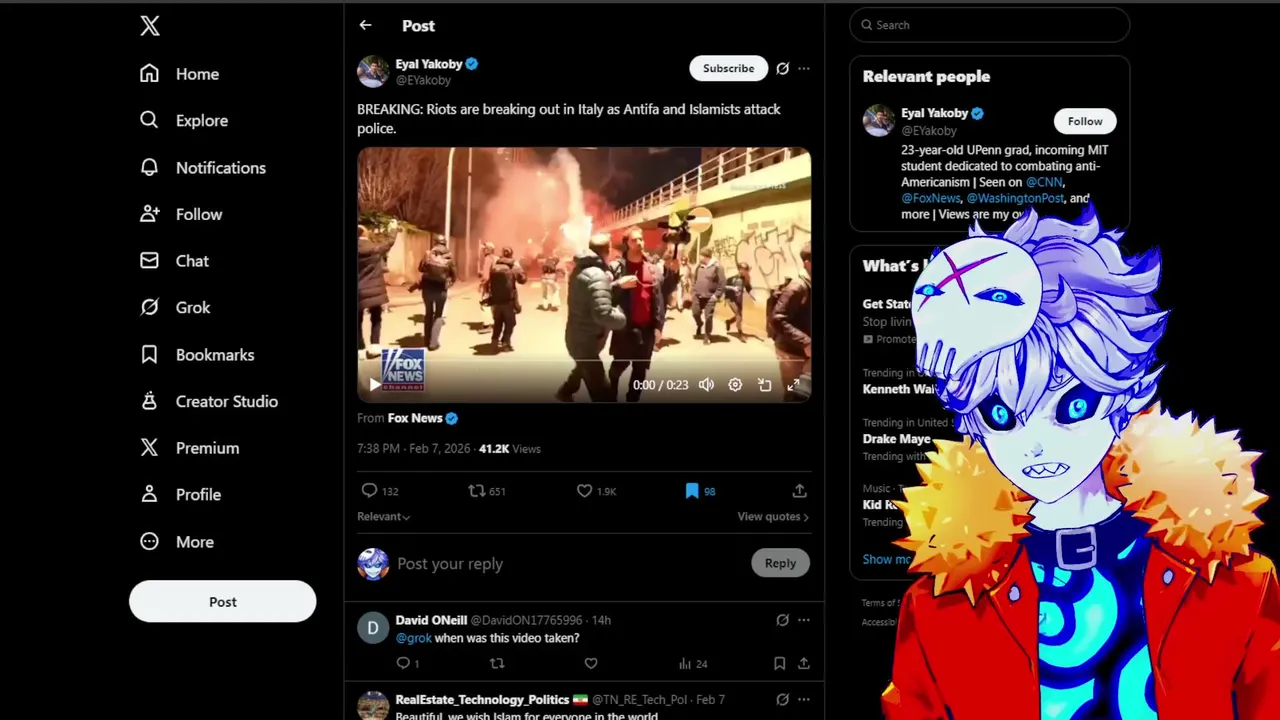Open the Home page
1280x720 pixels.
pyautogui.click(x=179, y=74)
